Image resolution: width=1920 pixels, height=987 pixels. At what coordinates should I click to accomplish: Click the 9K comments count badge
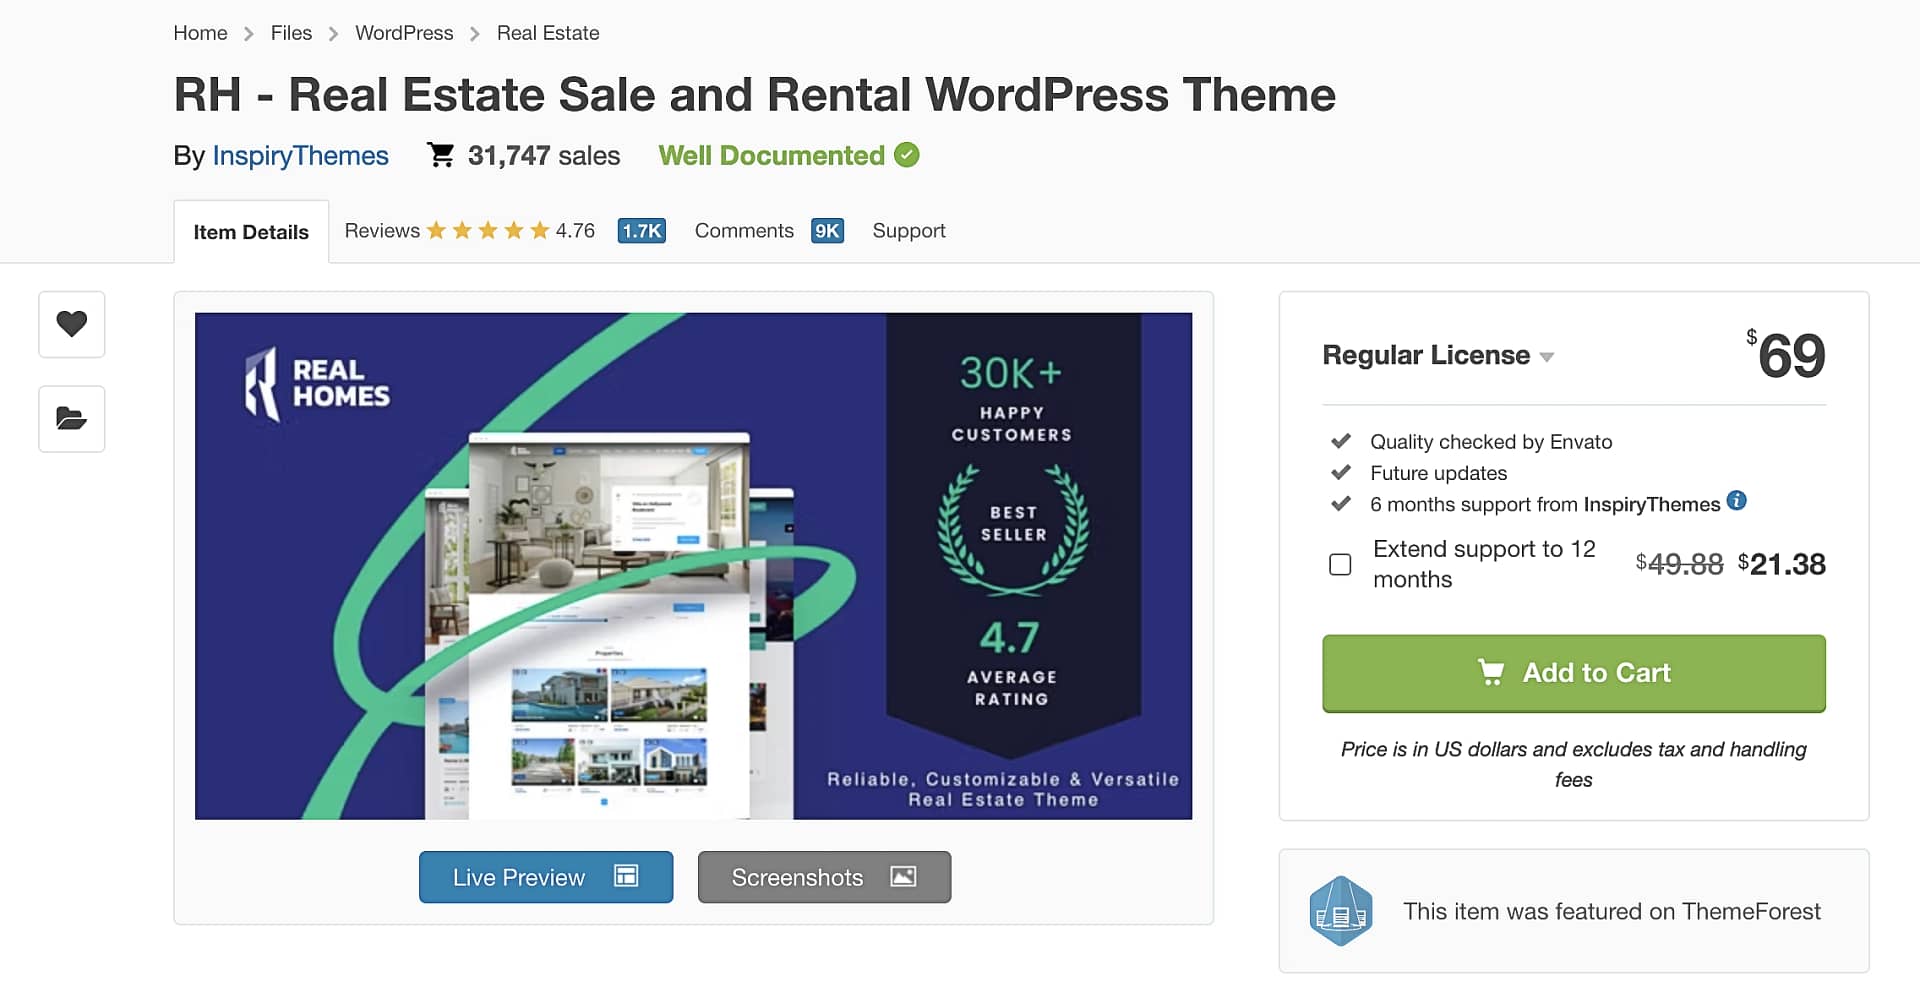click(827, 231)
